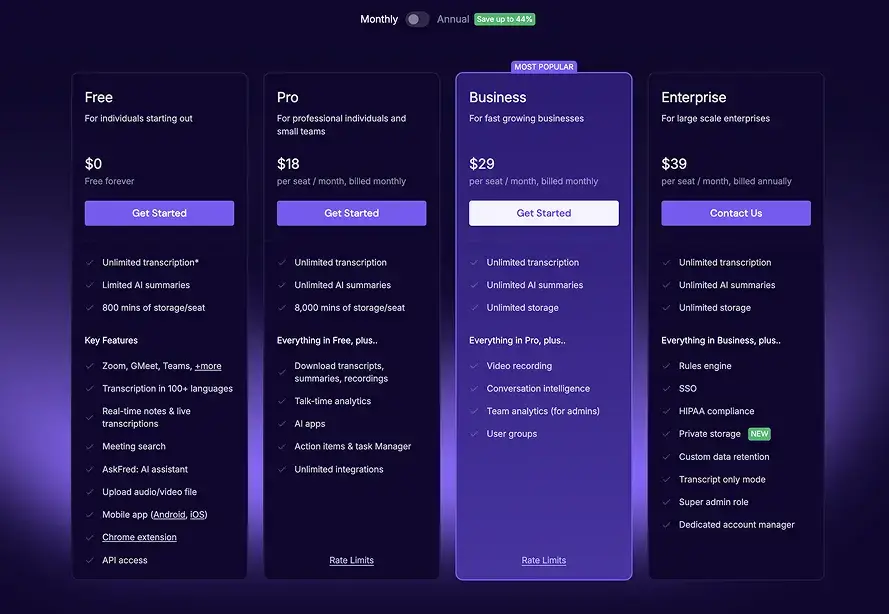
Task: Select the "Monthly" billing label
Action: pyautogui.click(x=381, y=18)
